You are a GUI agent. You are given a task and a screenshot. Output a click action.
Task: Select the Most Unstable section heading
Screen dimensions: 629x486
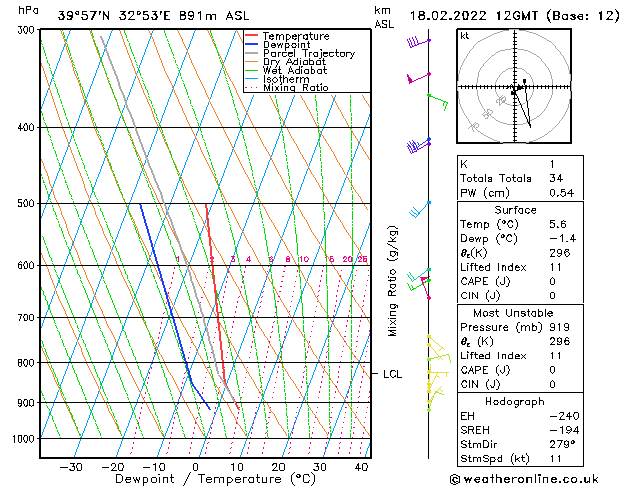point(515,311)
